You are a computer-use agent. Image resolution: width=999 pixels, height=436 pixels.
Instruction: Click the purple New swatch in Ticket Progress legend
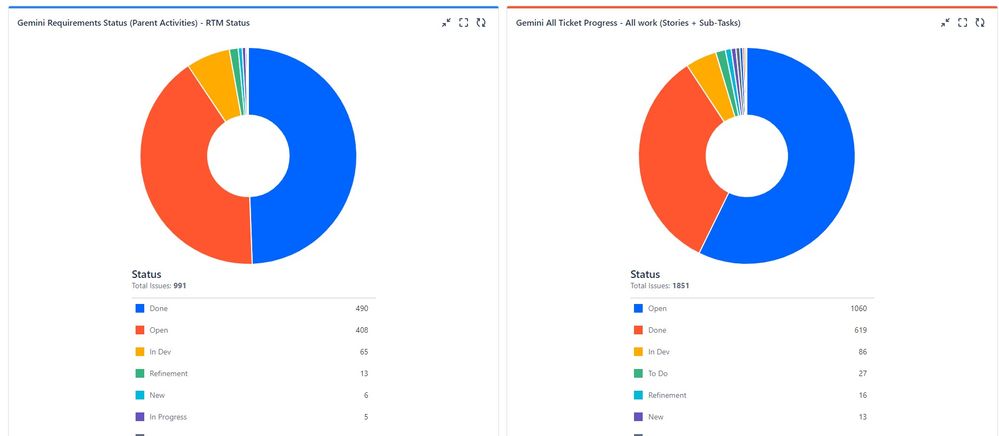click(x=638, y=417)
